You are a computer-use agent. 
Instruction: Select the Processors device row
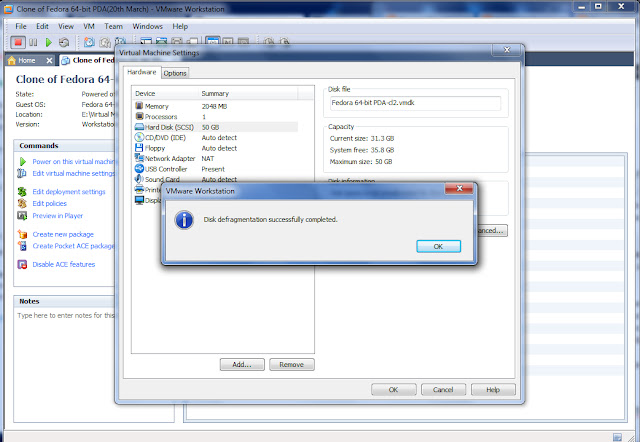[x=216, y=117]
